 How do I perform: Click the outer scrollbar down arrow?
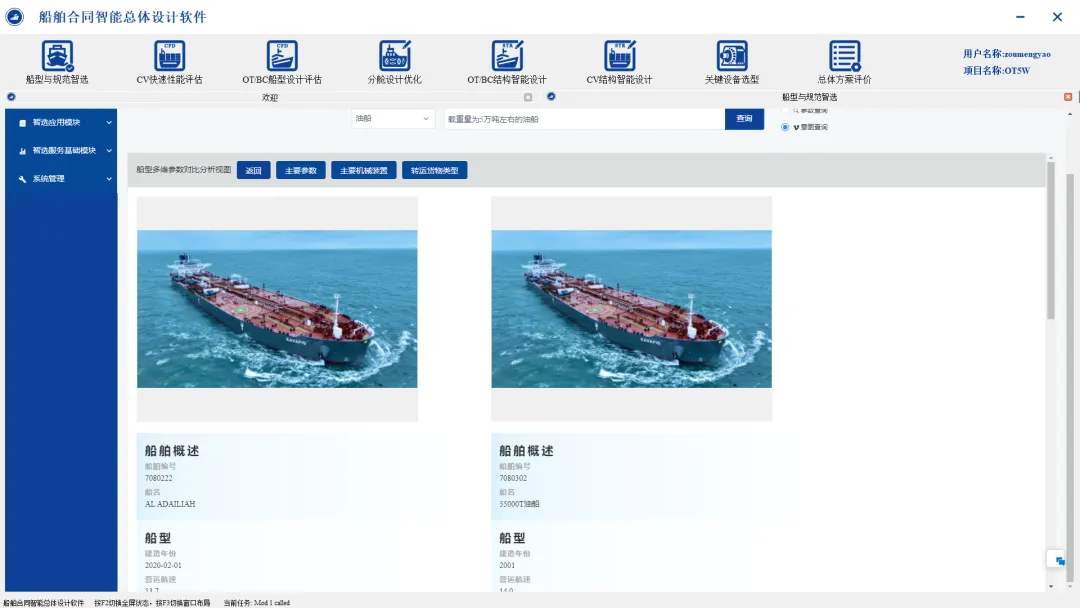click(x=1070, y=585)
